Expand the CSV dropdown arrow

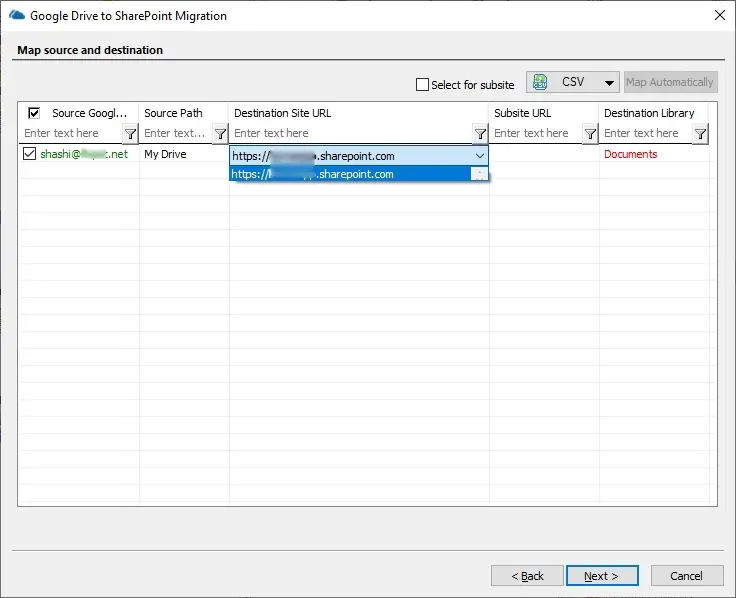[x=609, y=83]
